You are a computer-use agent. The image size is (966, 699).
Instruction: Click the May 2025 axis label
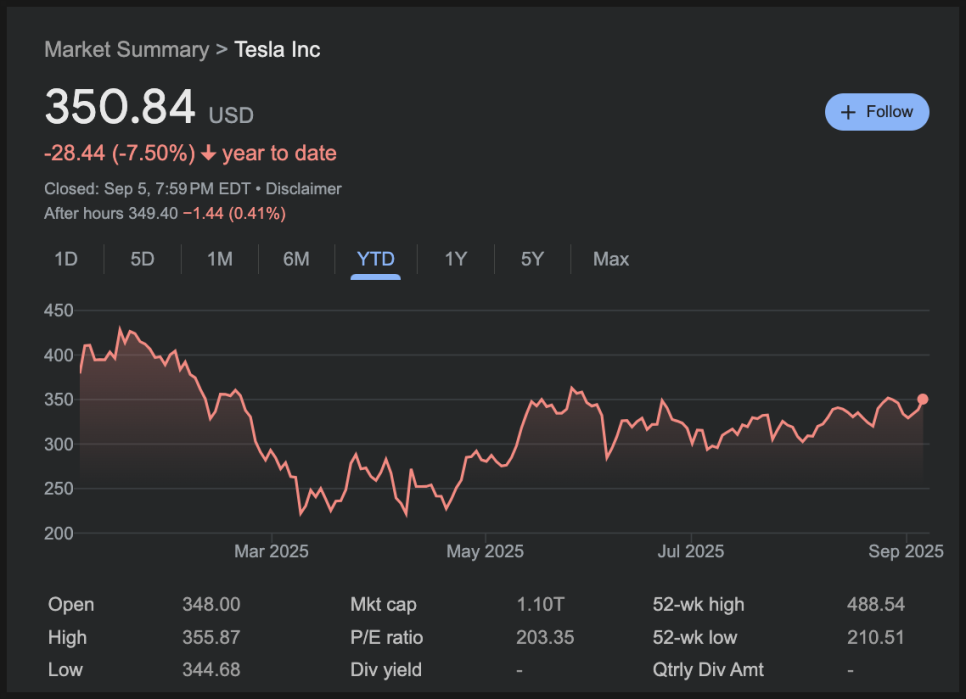pos(485,551)
